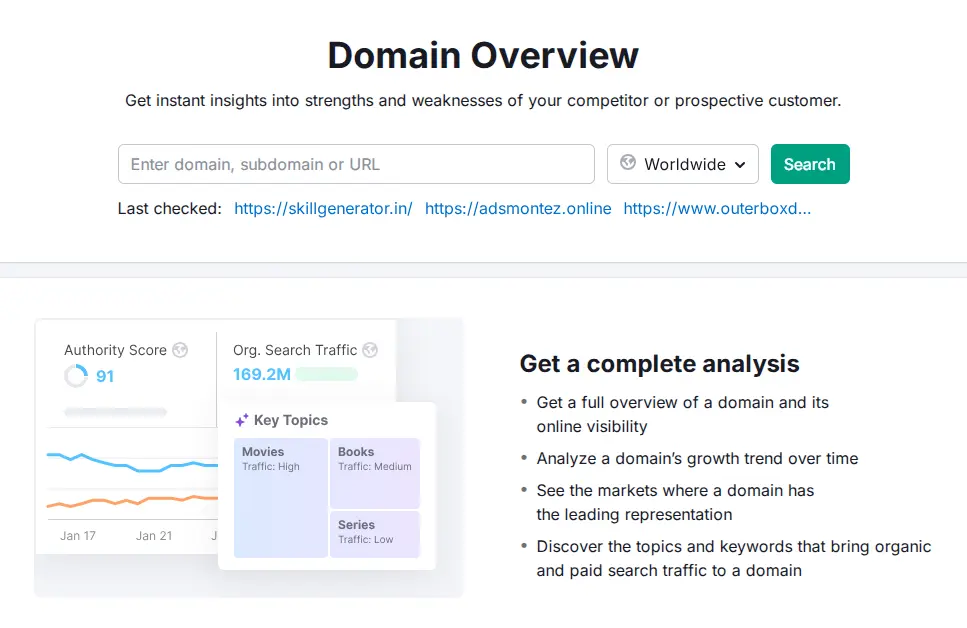Open the adsmontez.online last checked link
This screenshot has width=967, height=628.
(518, 209)
